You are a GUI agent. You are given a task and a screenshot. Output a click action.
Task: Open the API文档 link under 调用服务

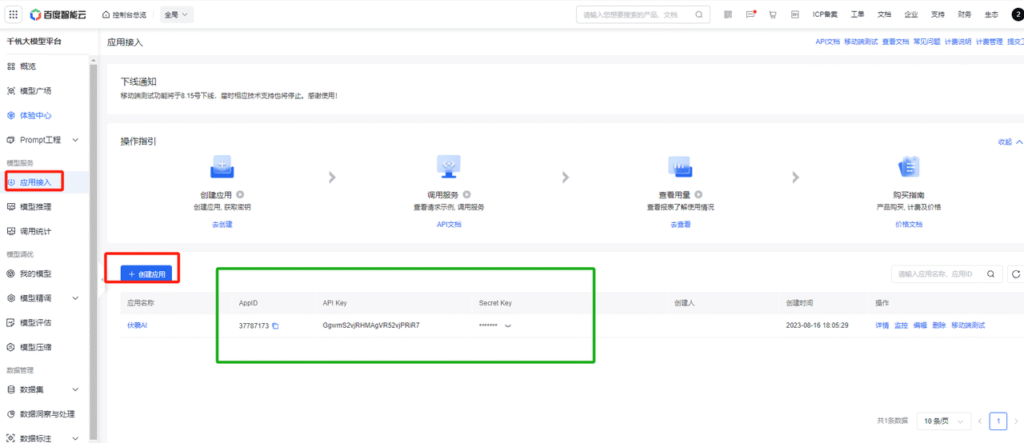pyautogui.click(x=449, y=224)
